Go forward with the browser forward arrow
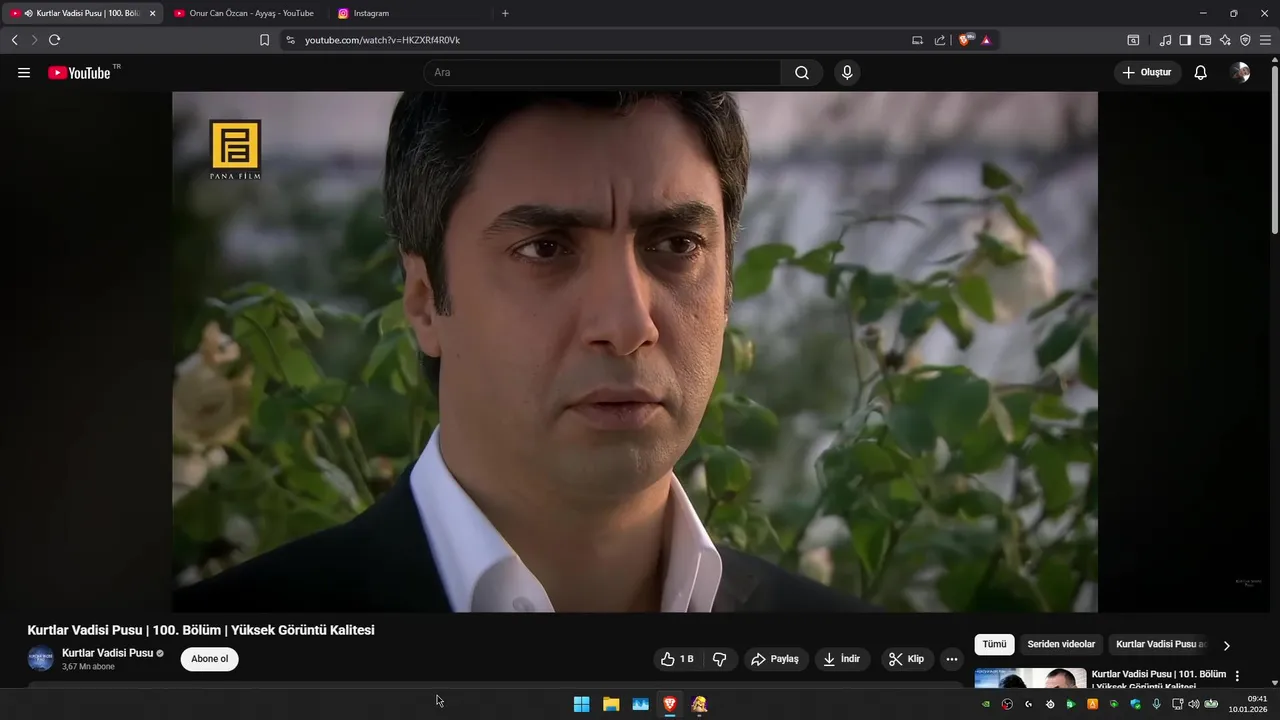The width and height of the screenshot is (1280, 720). tap(34, 40)
